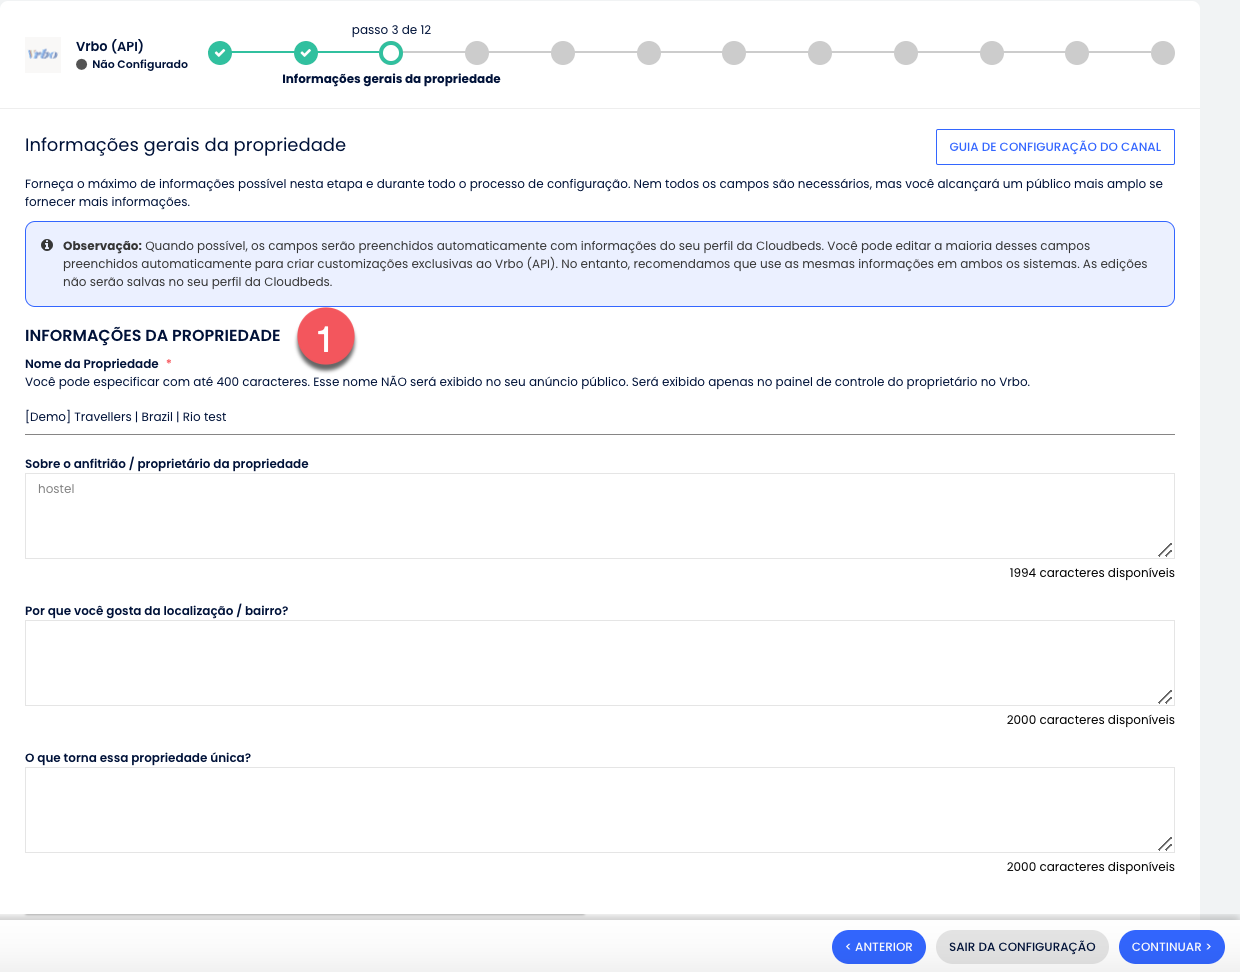1240x972 pixels.
Task: Click the unique property description text area
Action: coord(599,809)
